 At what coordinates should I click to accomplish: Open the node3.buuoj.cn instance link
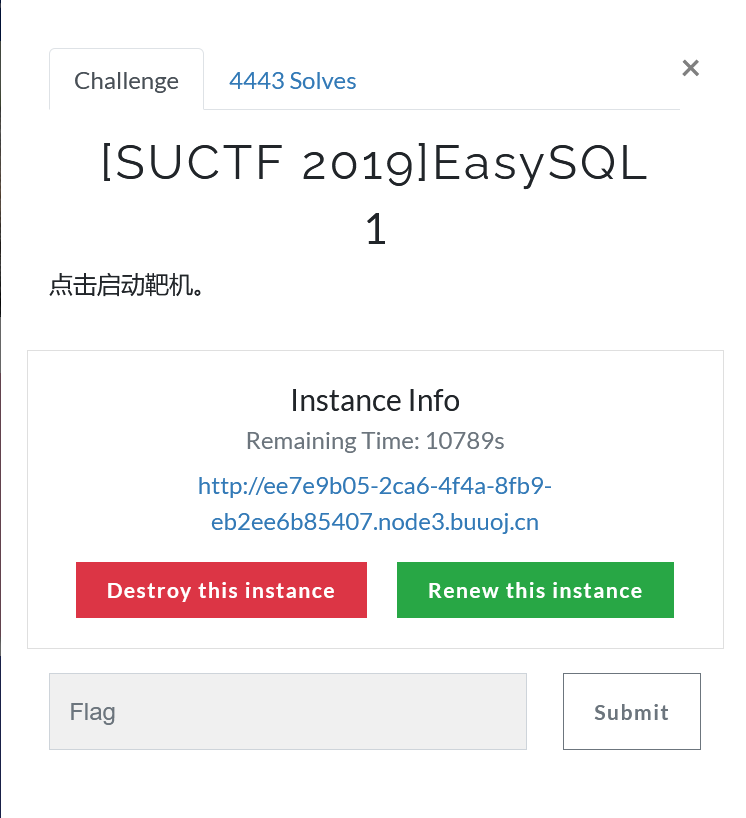pos(374,505)
